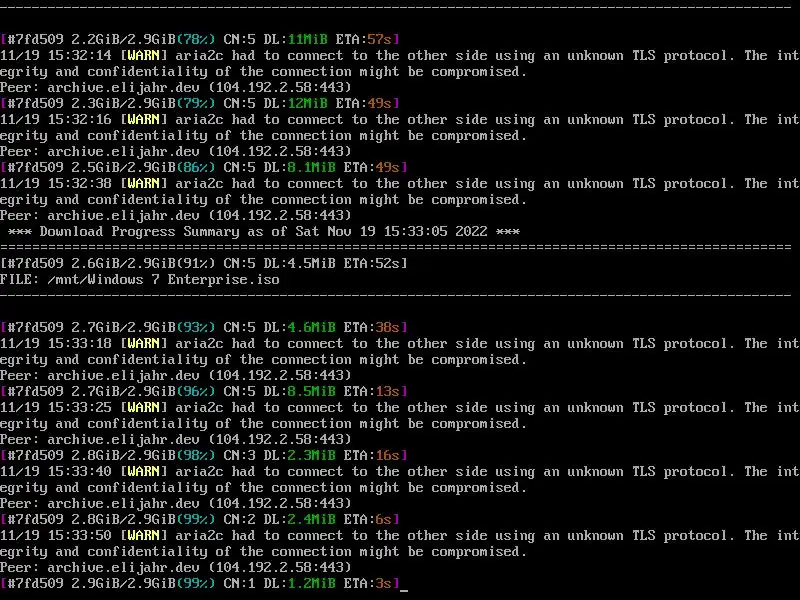Click the Peer line below the 15:32:16 warning
Screen dimensions: 800x600
(x=176, y=152)
